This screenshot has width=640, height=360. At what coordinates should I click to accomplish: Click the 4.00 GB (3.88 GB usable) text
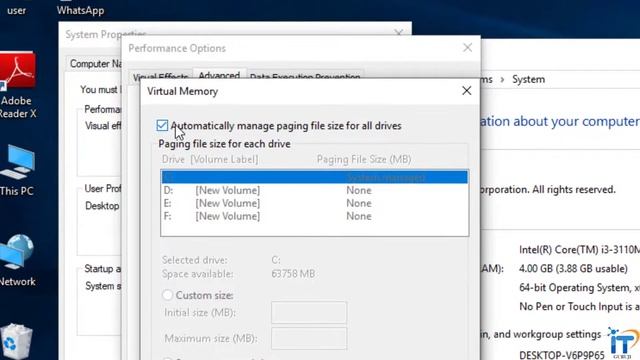tap(573, 269)
